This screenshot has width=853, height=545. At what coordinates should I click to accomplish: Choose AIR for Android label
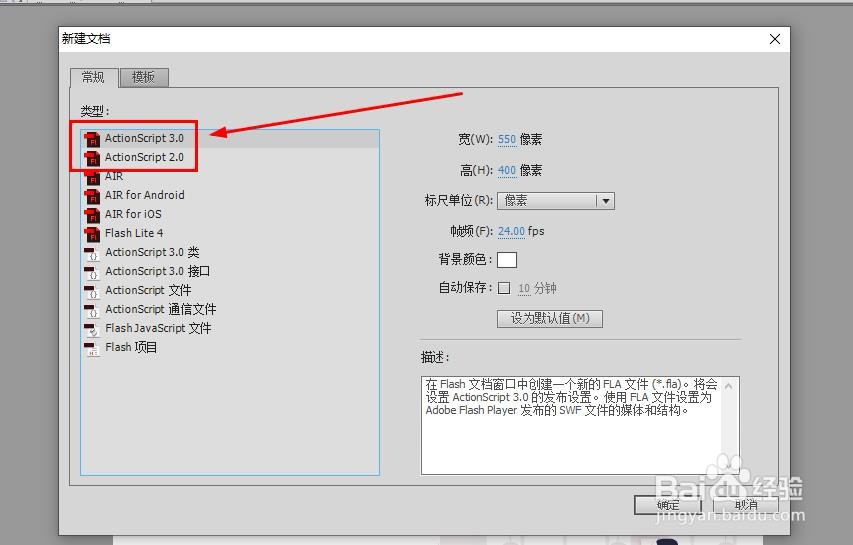[145, 195]
